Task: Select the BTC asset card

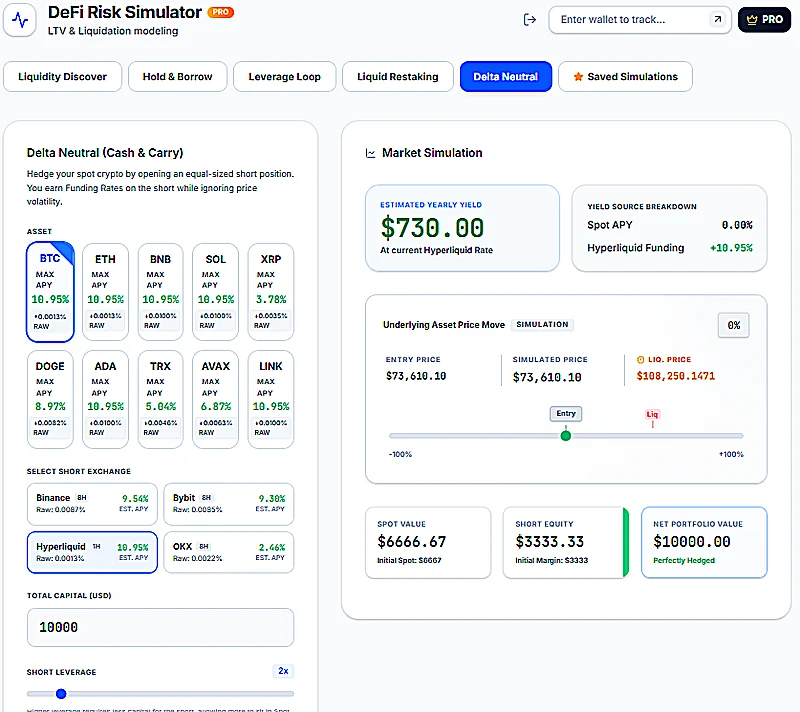Action: coord(50,292)
